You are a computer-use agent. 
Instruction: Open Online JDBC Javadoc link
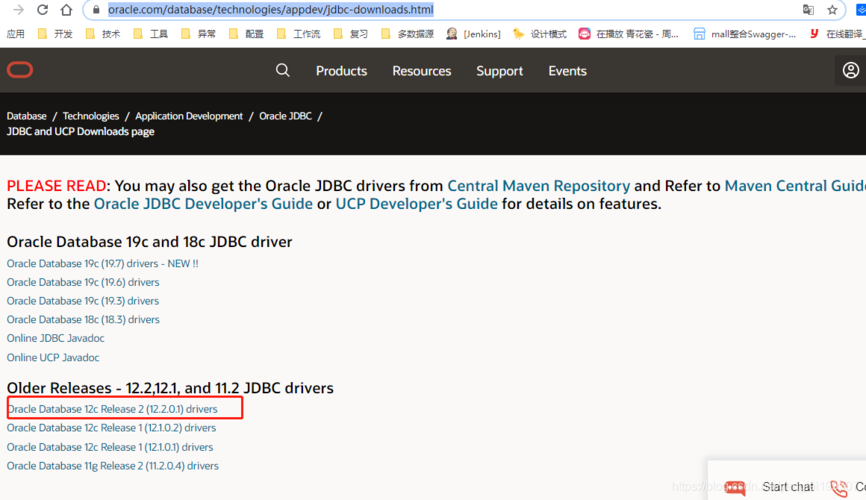tap(55, 338)
